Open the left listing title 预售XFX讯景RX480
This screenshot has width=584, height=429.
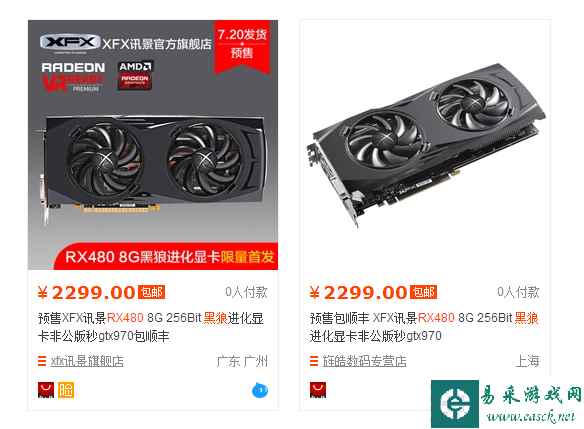point(151,327)
